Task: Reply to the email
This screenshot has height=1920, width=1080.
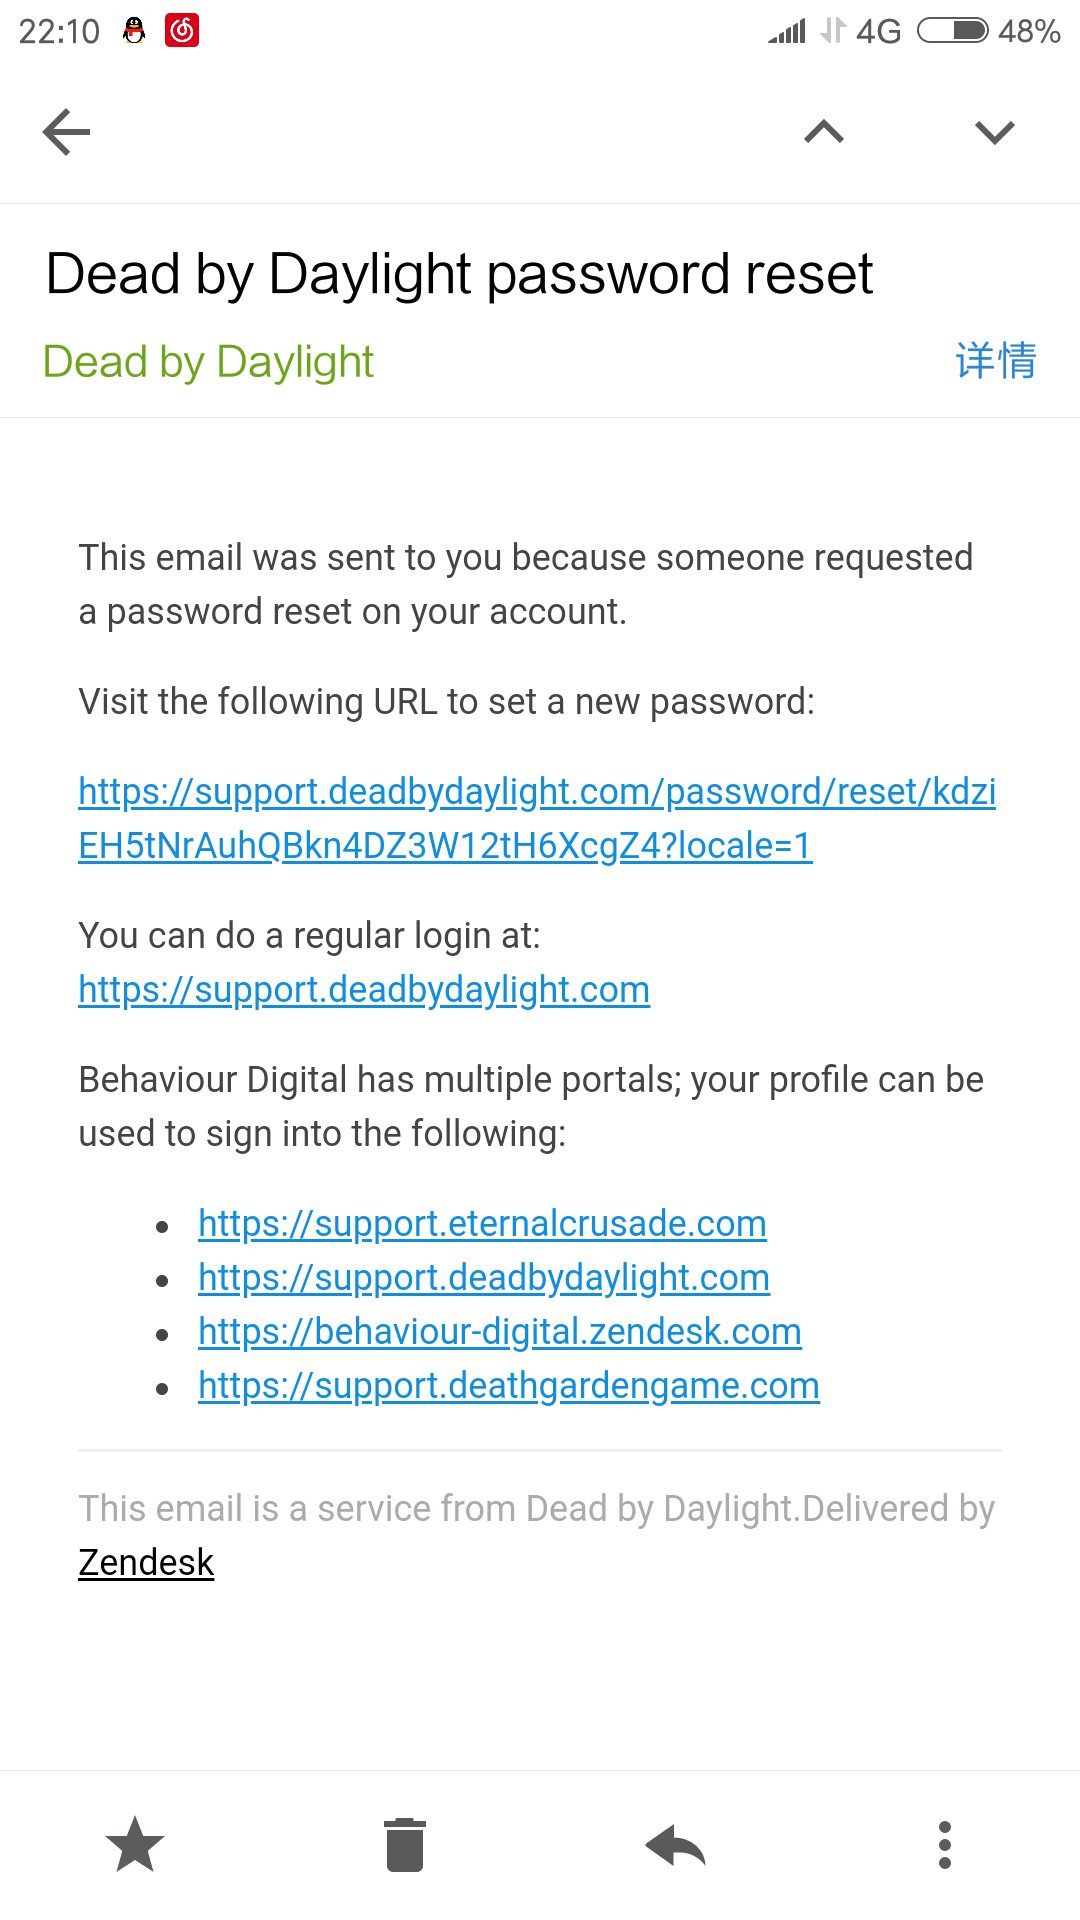Action: click(x=676, y=1845)
